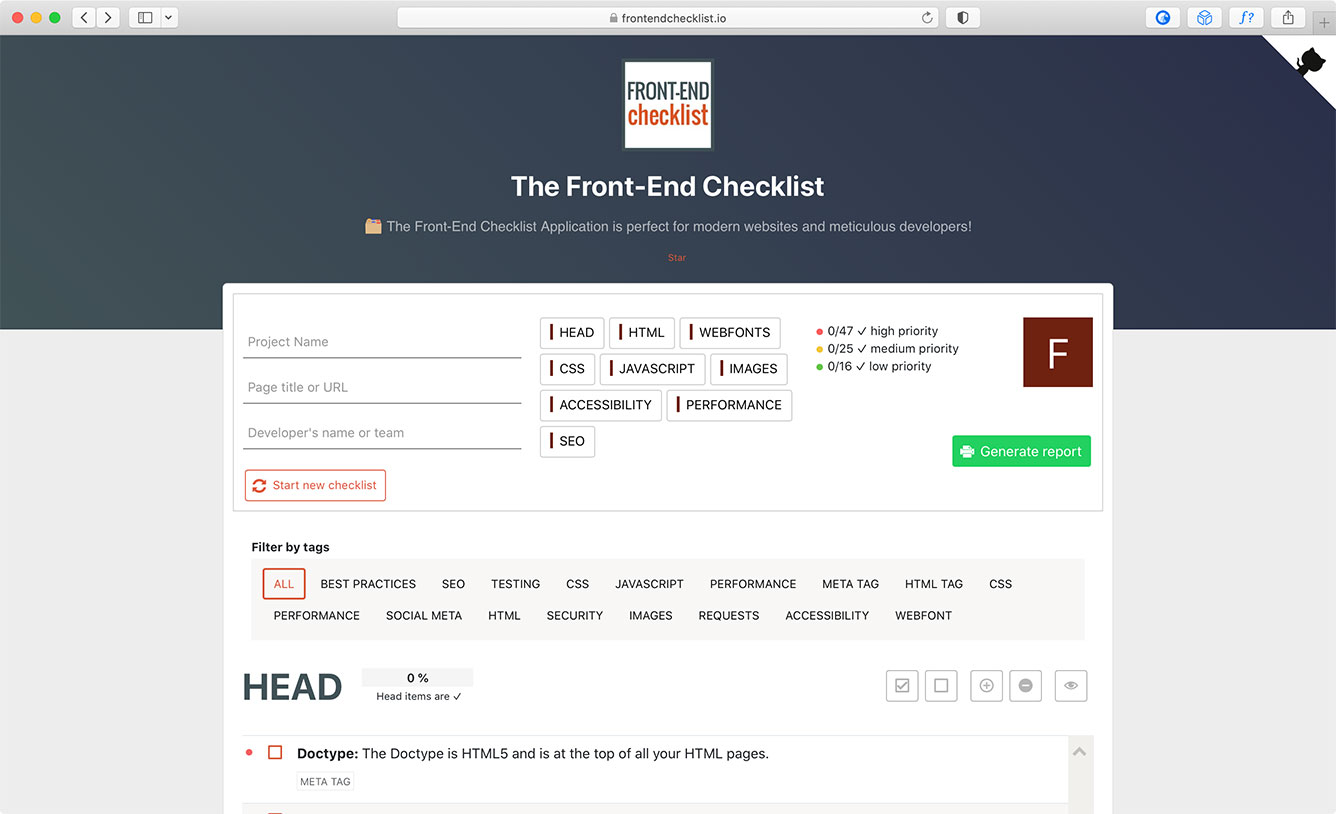Image resolution: width=1336 pixels, height=814 pixels.
Task: Jump to the WEBFONTS section button
Action: [730, 333]
